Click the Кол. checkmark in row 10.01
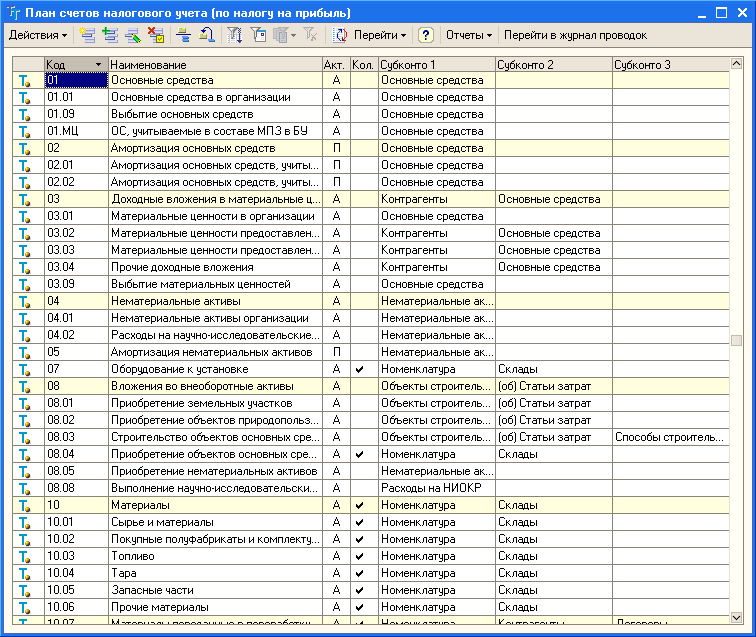The height and width of the screenshot is (637, 756). coord(359,522)
